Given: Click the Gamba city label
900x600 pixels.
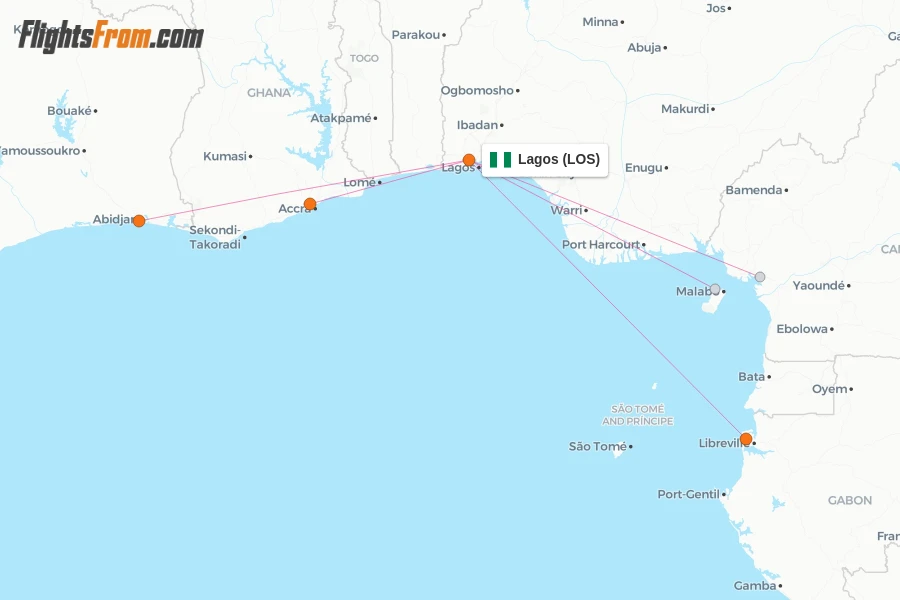Looking at the screenshot, I should (x=755, y=586).
